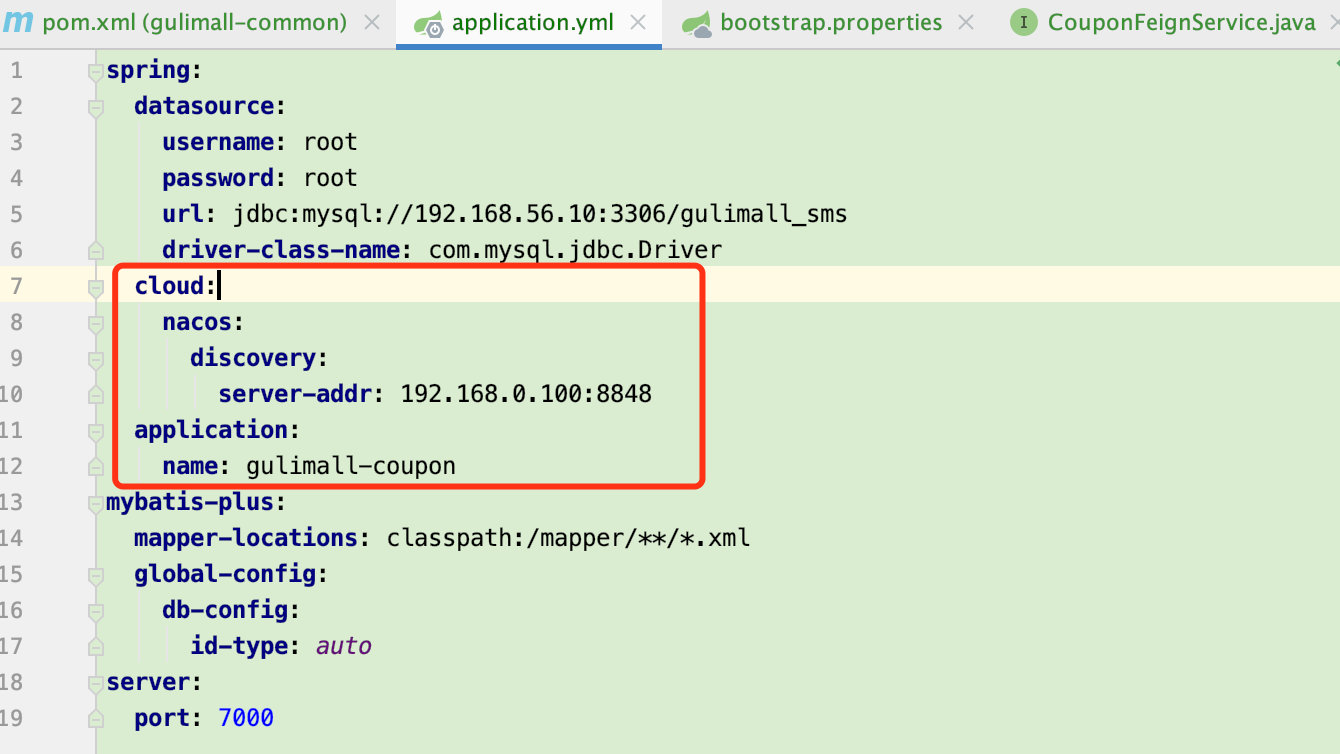Click 'com.mysql.jdbc.Driver' value
This screenshot has width=1340, height=754.
[x=575, y=250]
